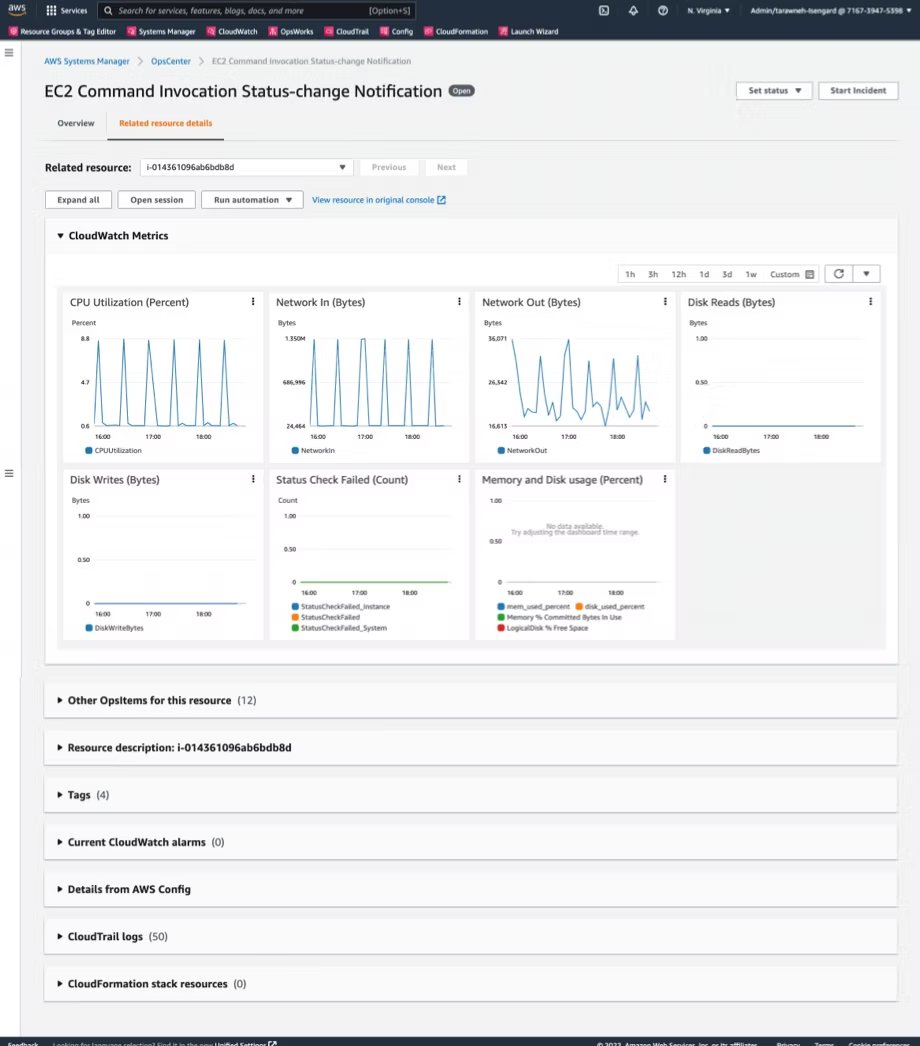Open the N. Virginia region selector
This screenshot has height=1046, width=920.
point(709,11)
